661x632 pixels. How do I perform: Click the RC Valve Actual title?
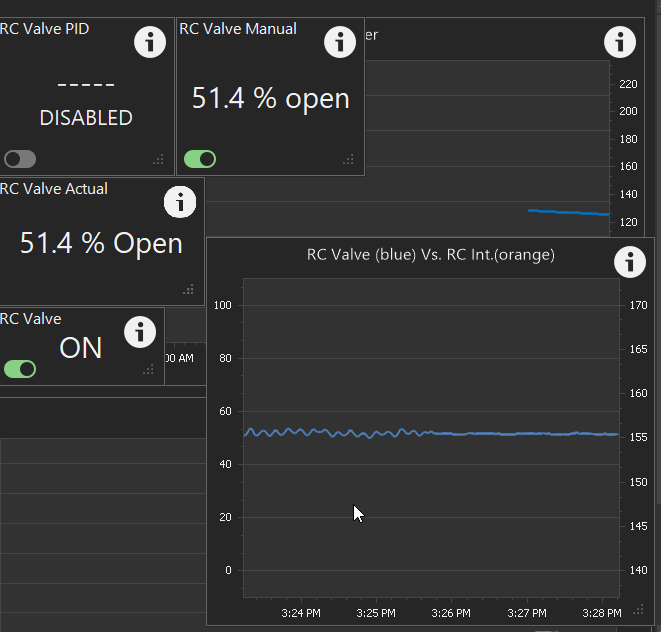click(54, 188)
